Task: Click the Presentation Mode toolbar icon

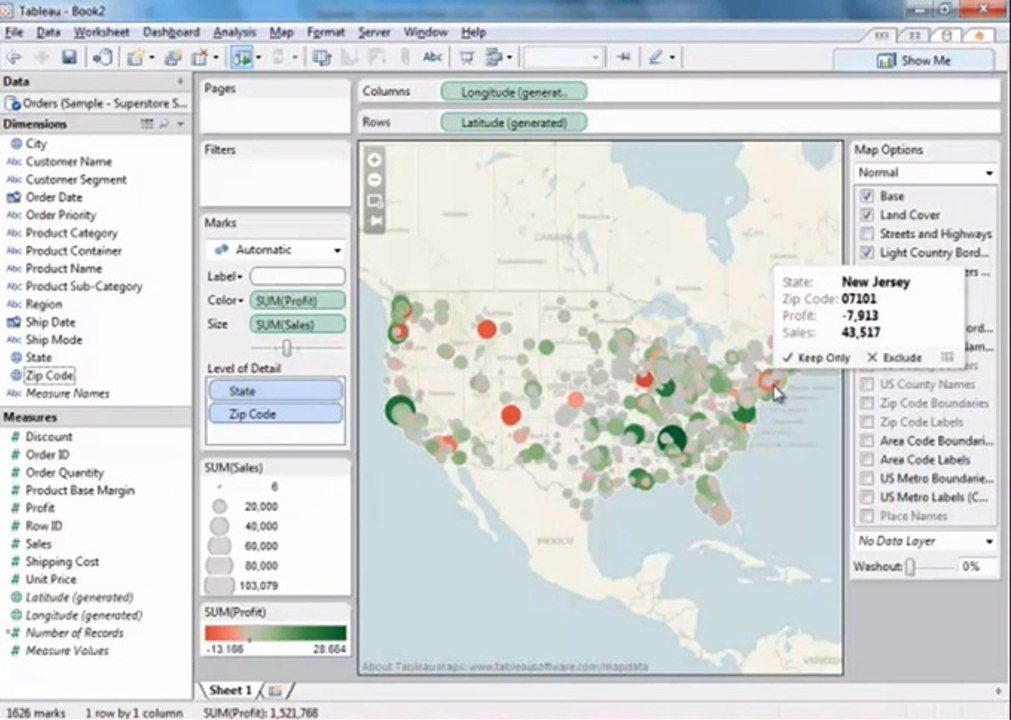Action: pos(467,58)
